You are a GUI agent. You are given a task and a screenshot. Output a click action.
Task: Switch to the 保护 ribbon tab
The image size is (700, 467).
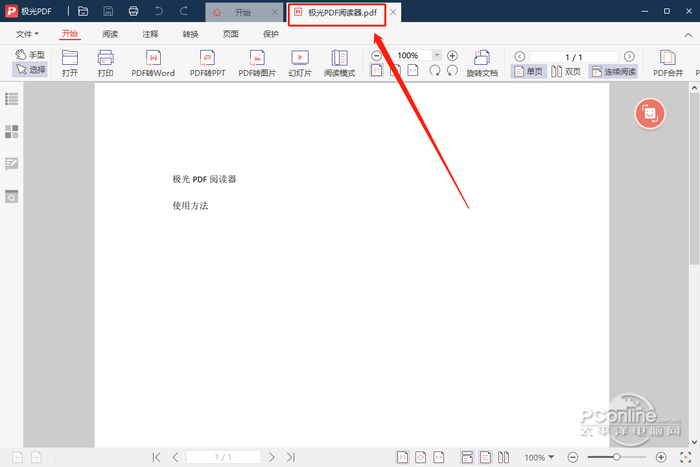(x=271, y=34)
